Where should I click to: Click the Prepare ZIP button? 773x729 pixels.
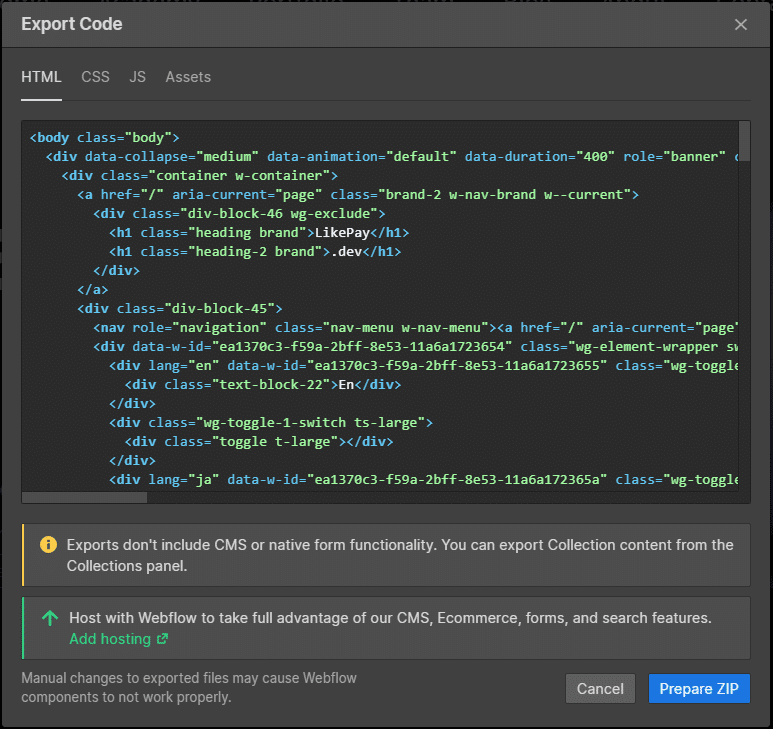(x=699, y=688)
